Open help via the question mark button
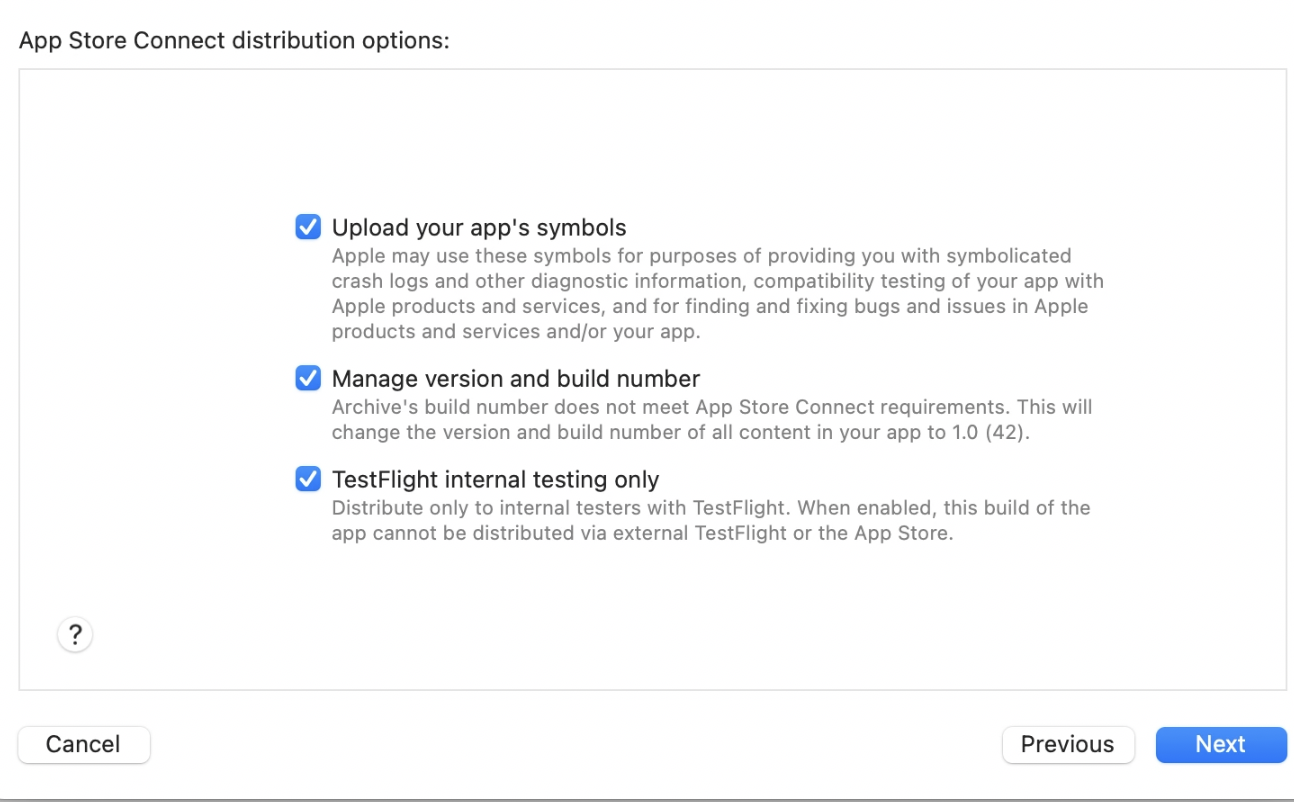Viewport: 1294px width, 802px height. 75,634
